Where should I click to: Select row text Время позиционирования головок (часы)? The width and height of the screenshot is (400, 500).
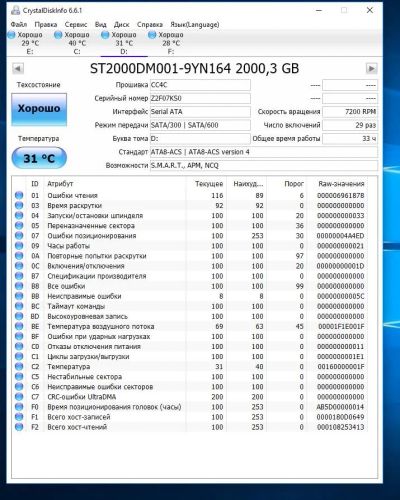[x=114, y=407]
